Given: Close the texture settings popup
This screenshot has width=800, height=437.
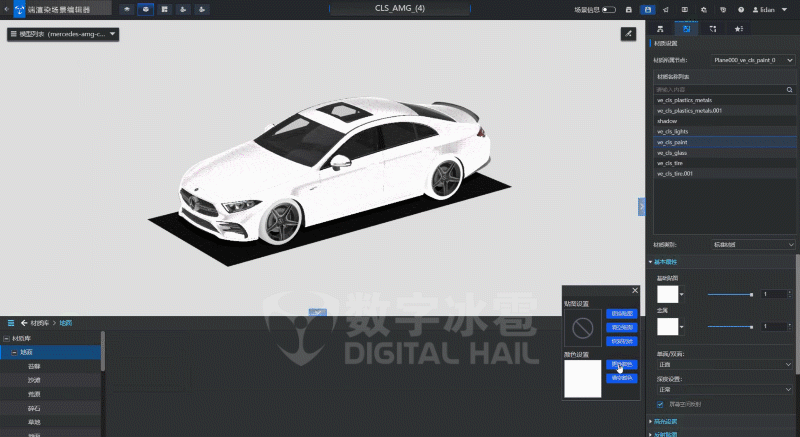Looking at the screenshot, I should 635,291.
